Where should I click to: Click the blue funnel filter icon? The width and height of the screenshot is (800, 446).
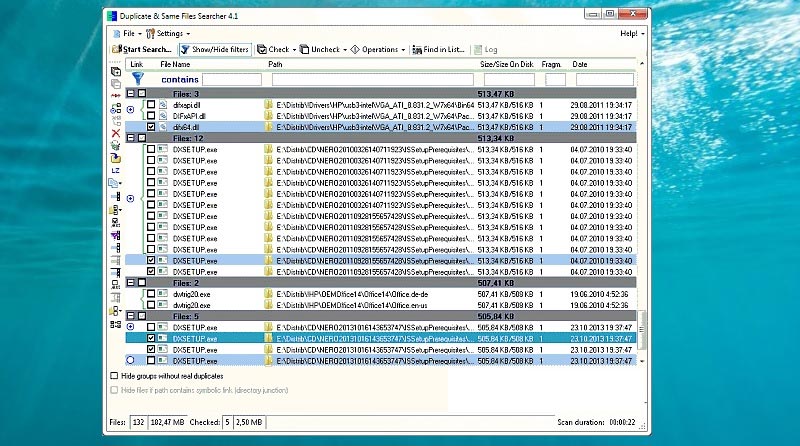point(140,78)
